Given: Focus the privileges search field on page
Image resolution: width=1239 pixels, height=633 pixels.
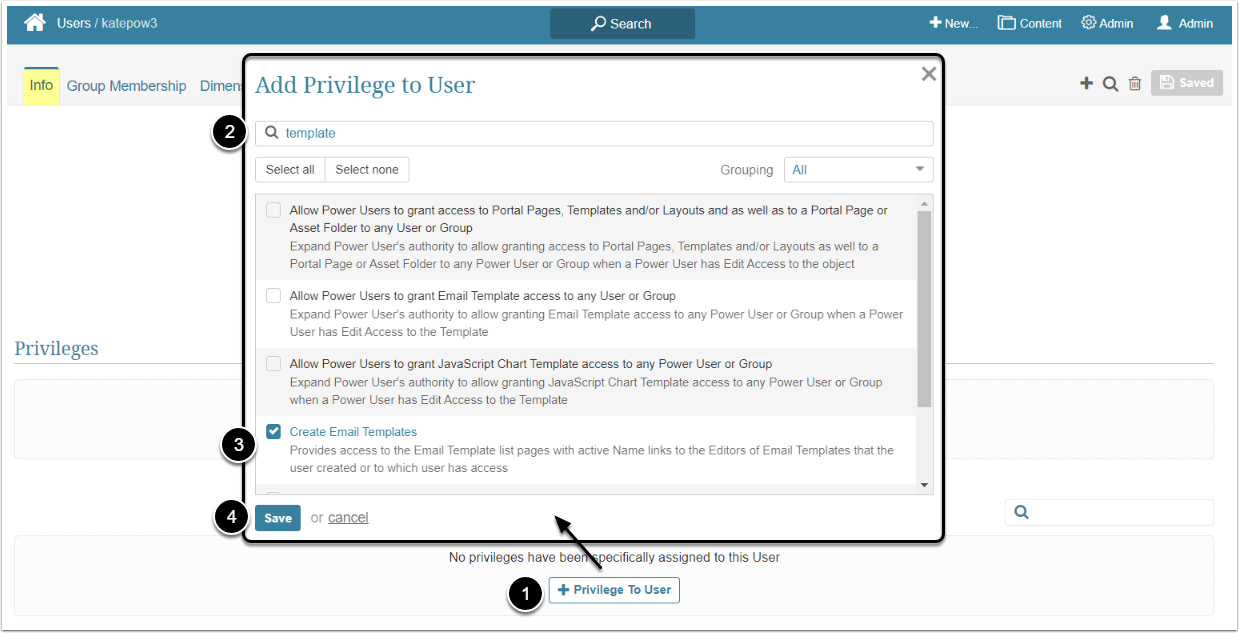Looking at the screenshot, I should point(1109,512).
